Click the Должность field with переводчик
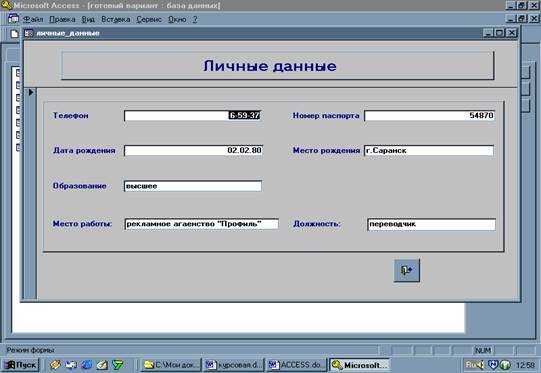The width and height of the screenshot is (541, 373). click(x=432, y=224)
